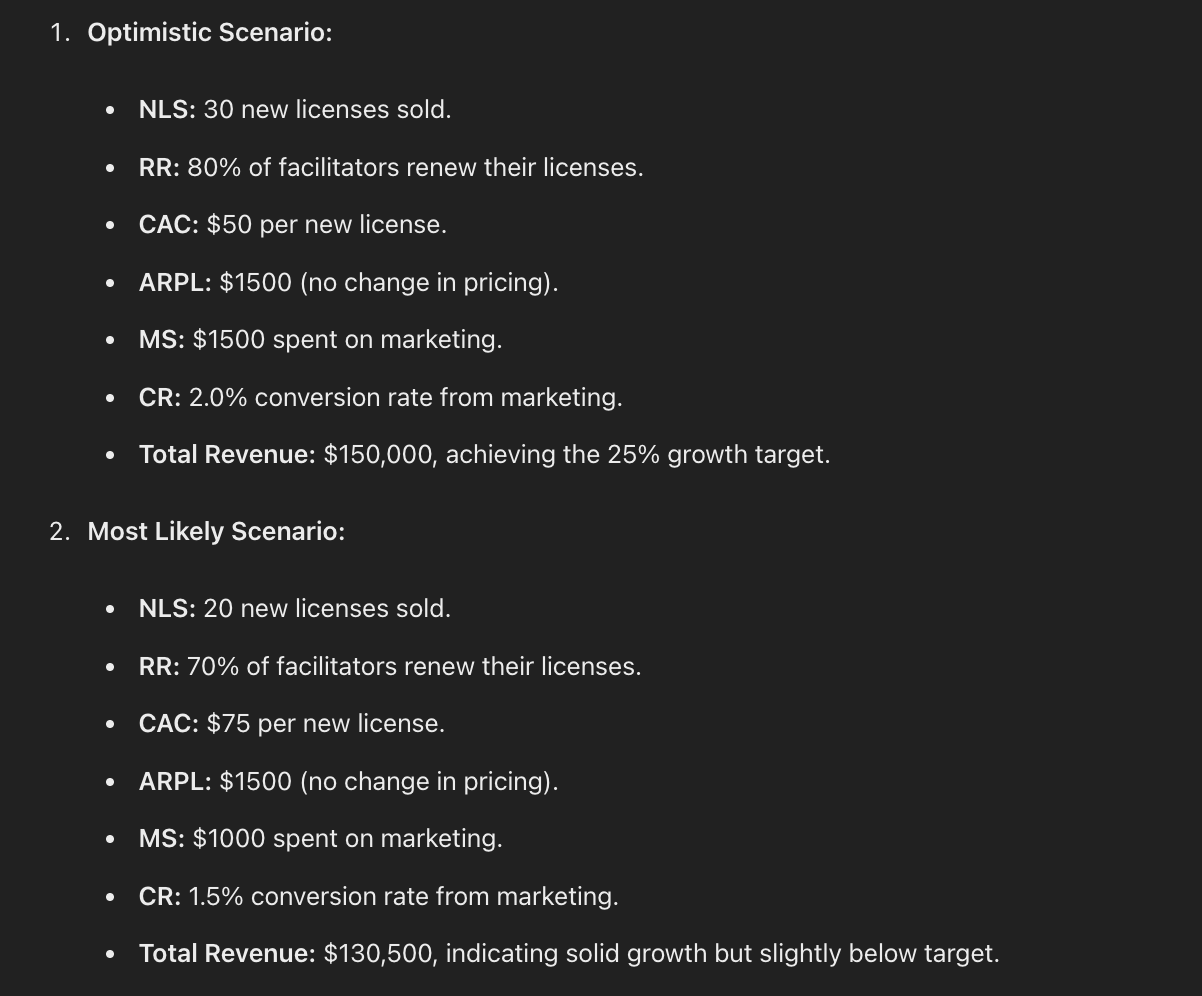Click the 'slightly below target' text
This screenshot has width=1202, height=996.
(878, 953)
